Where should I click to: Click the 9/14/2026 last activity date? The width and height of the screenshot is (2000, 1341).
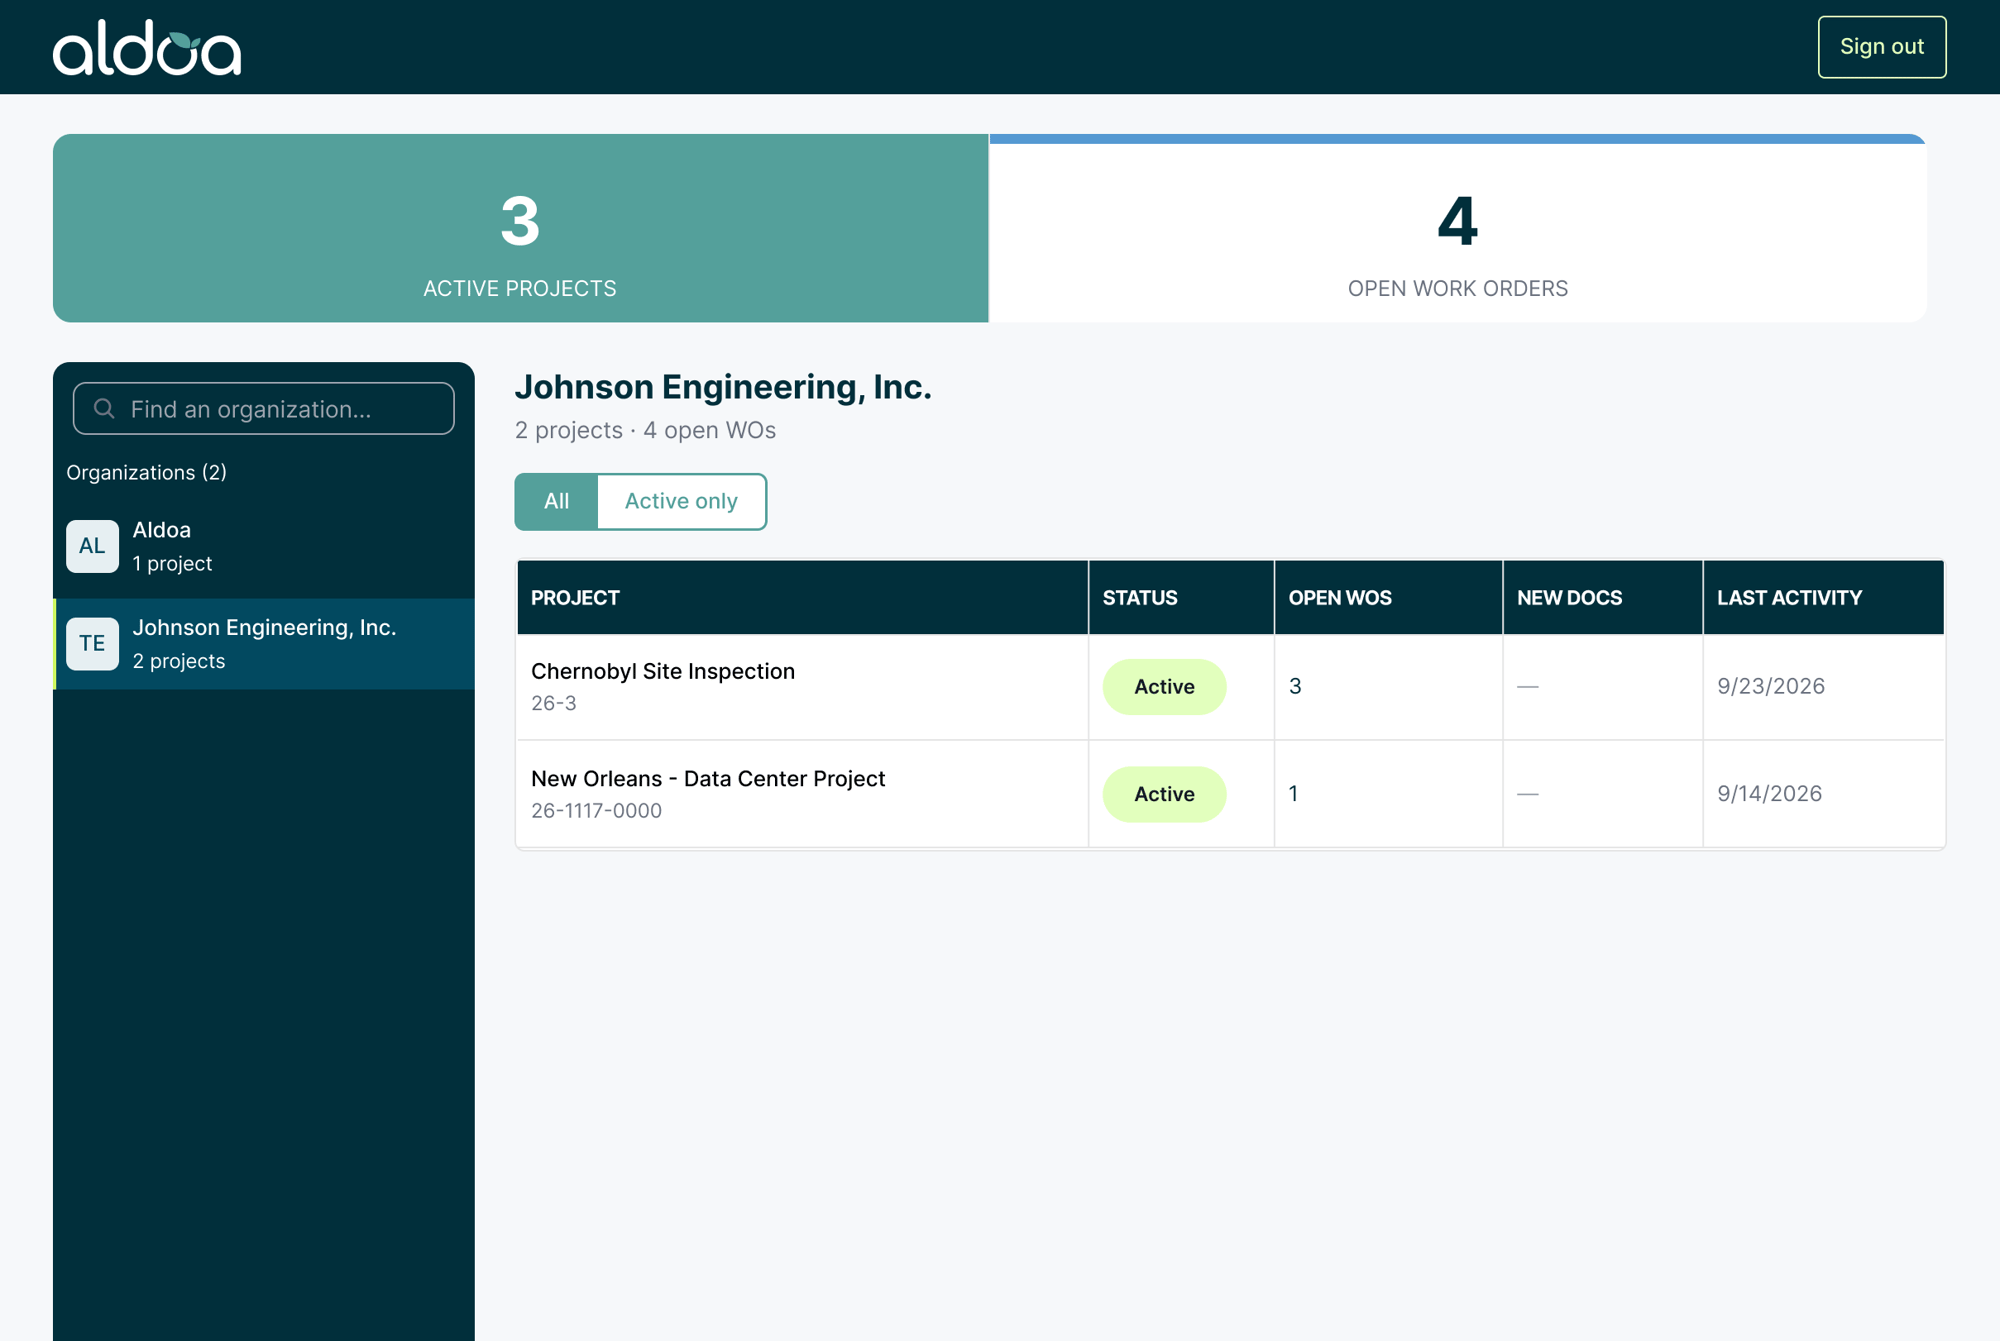[x=1769, y=794]
